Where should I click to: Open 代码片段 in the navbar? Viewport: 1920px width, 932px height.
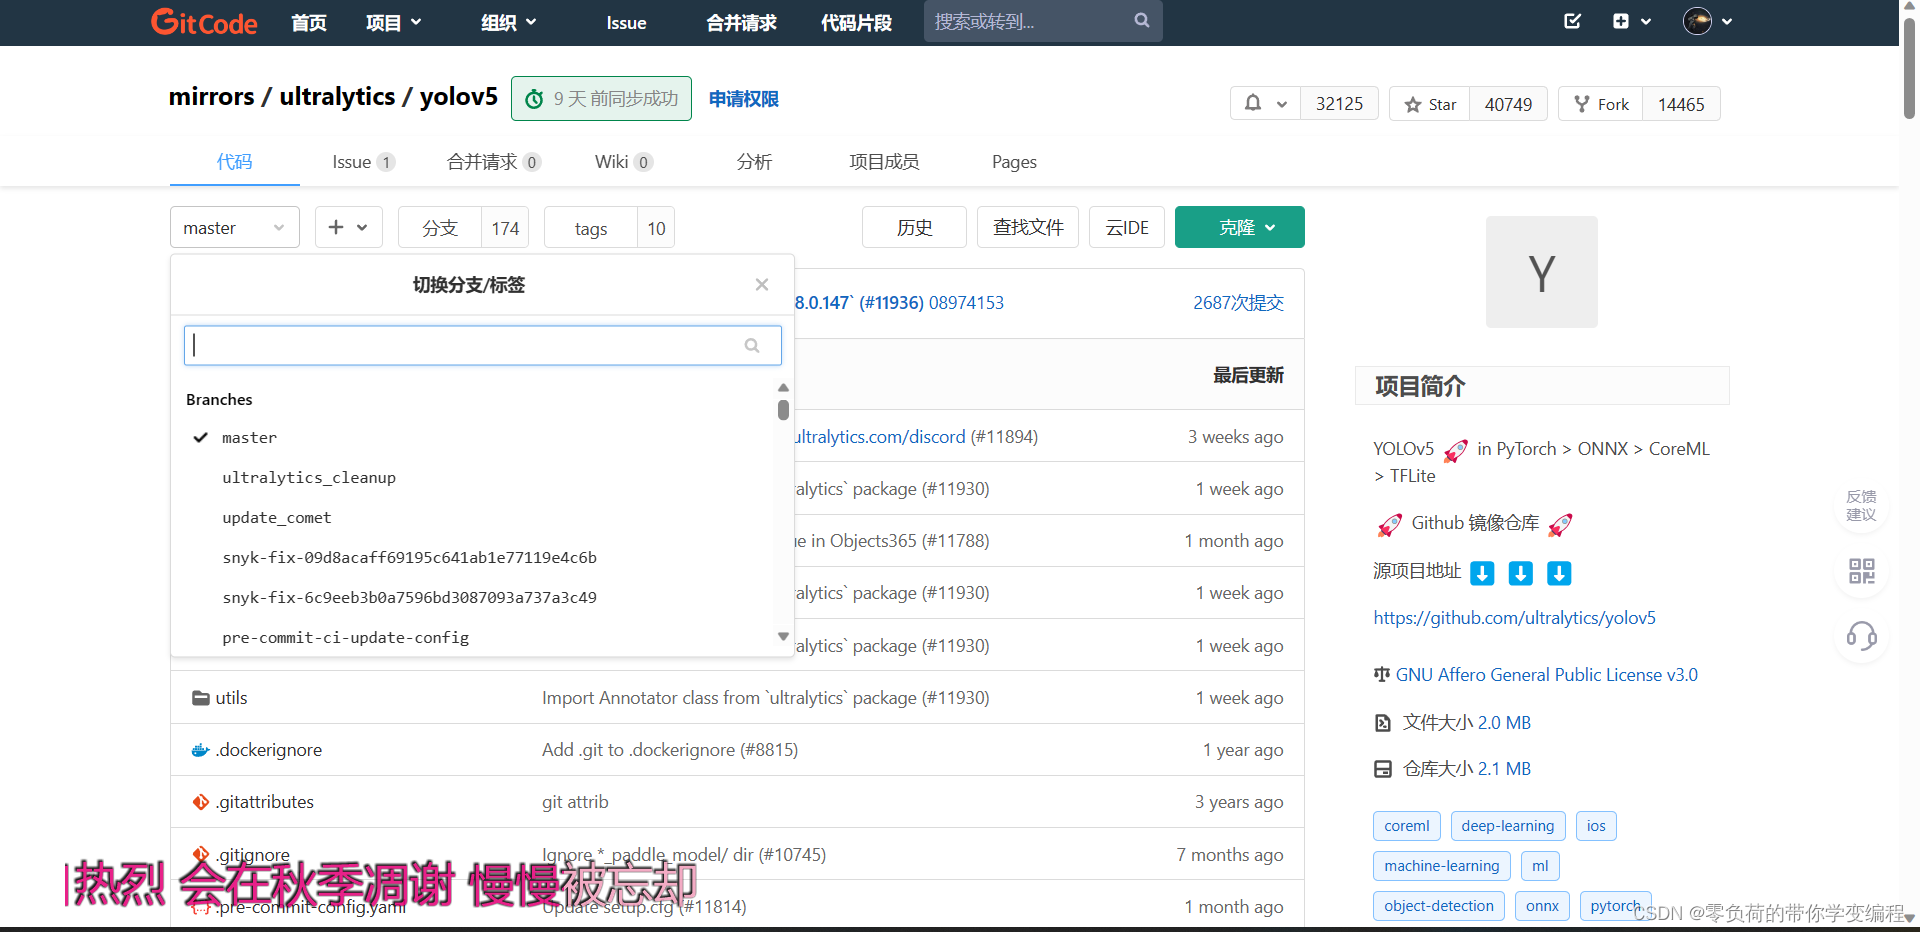pyautogui.click(x=856, y=23)
